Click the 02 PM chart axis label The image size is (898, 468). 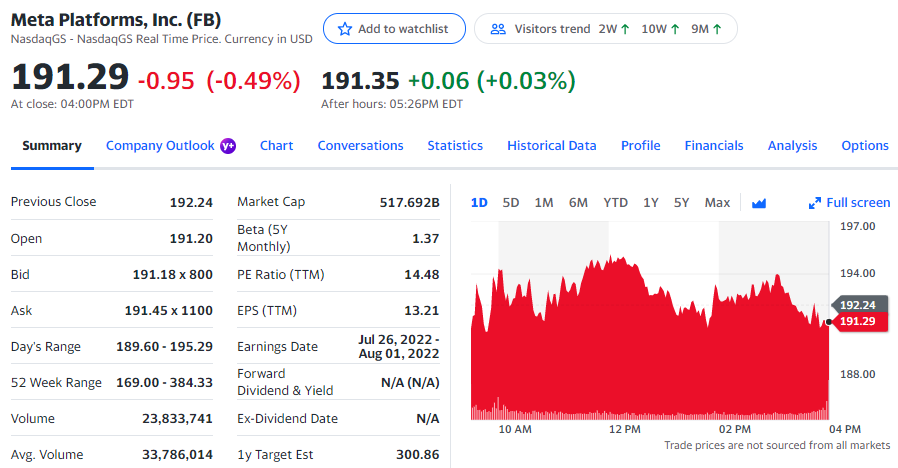click(x=735, y=430)
